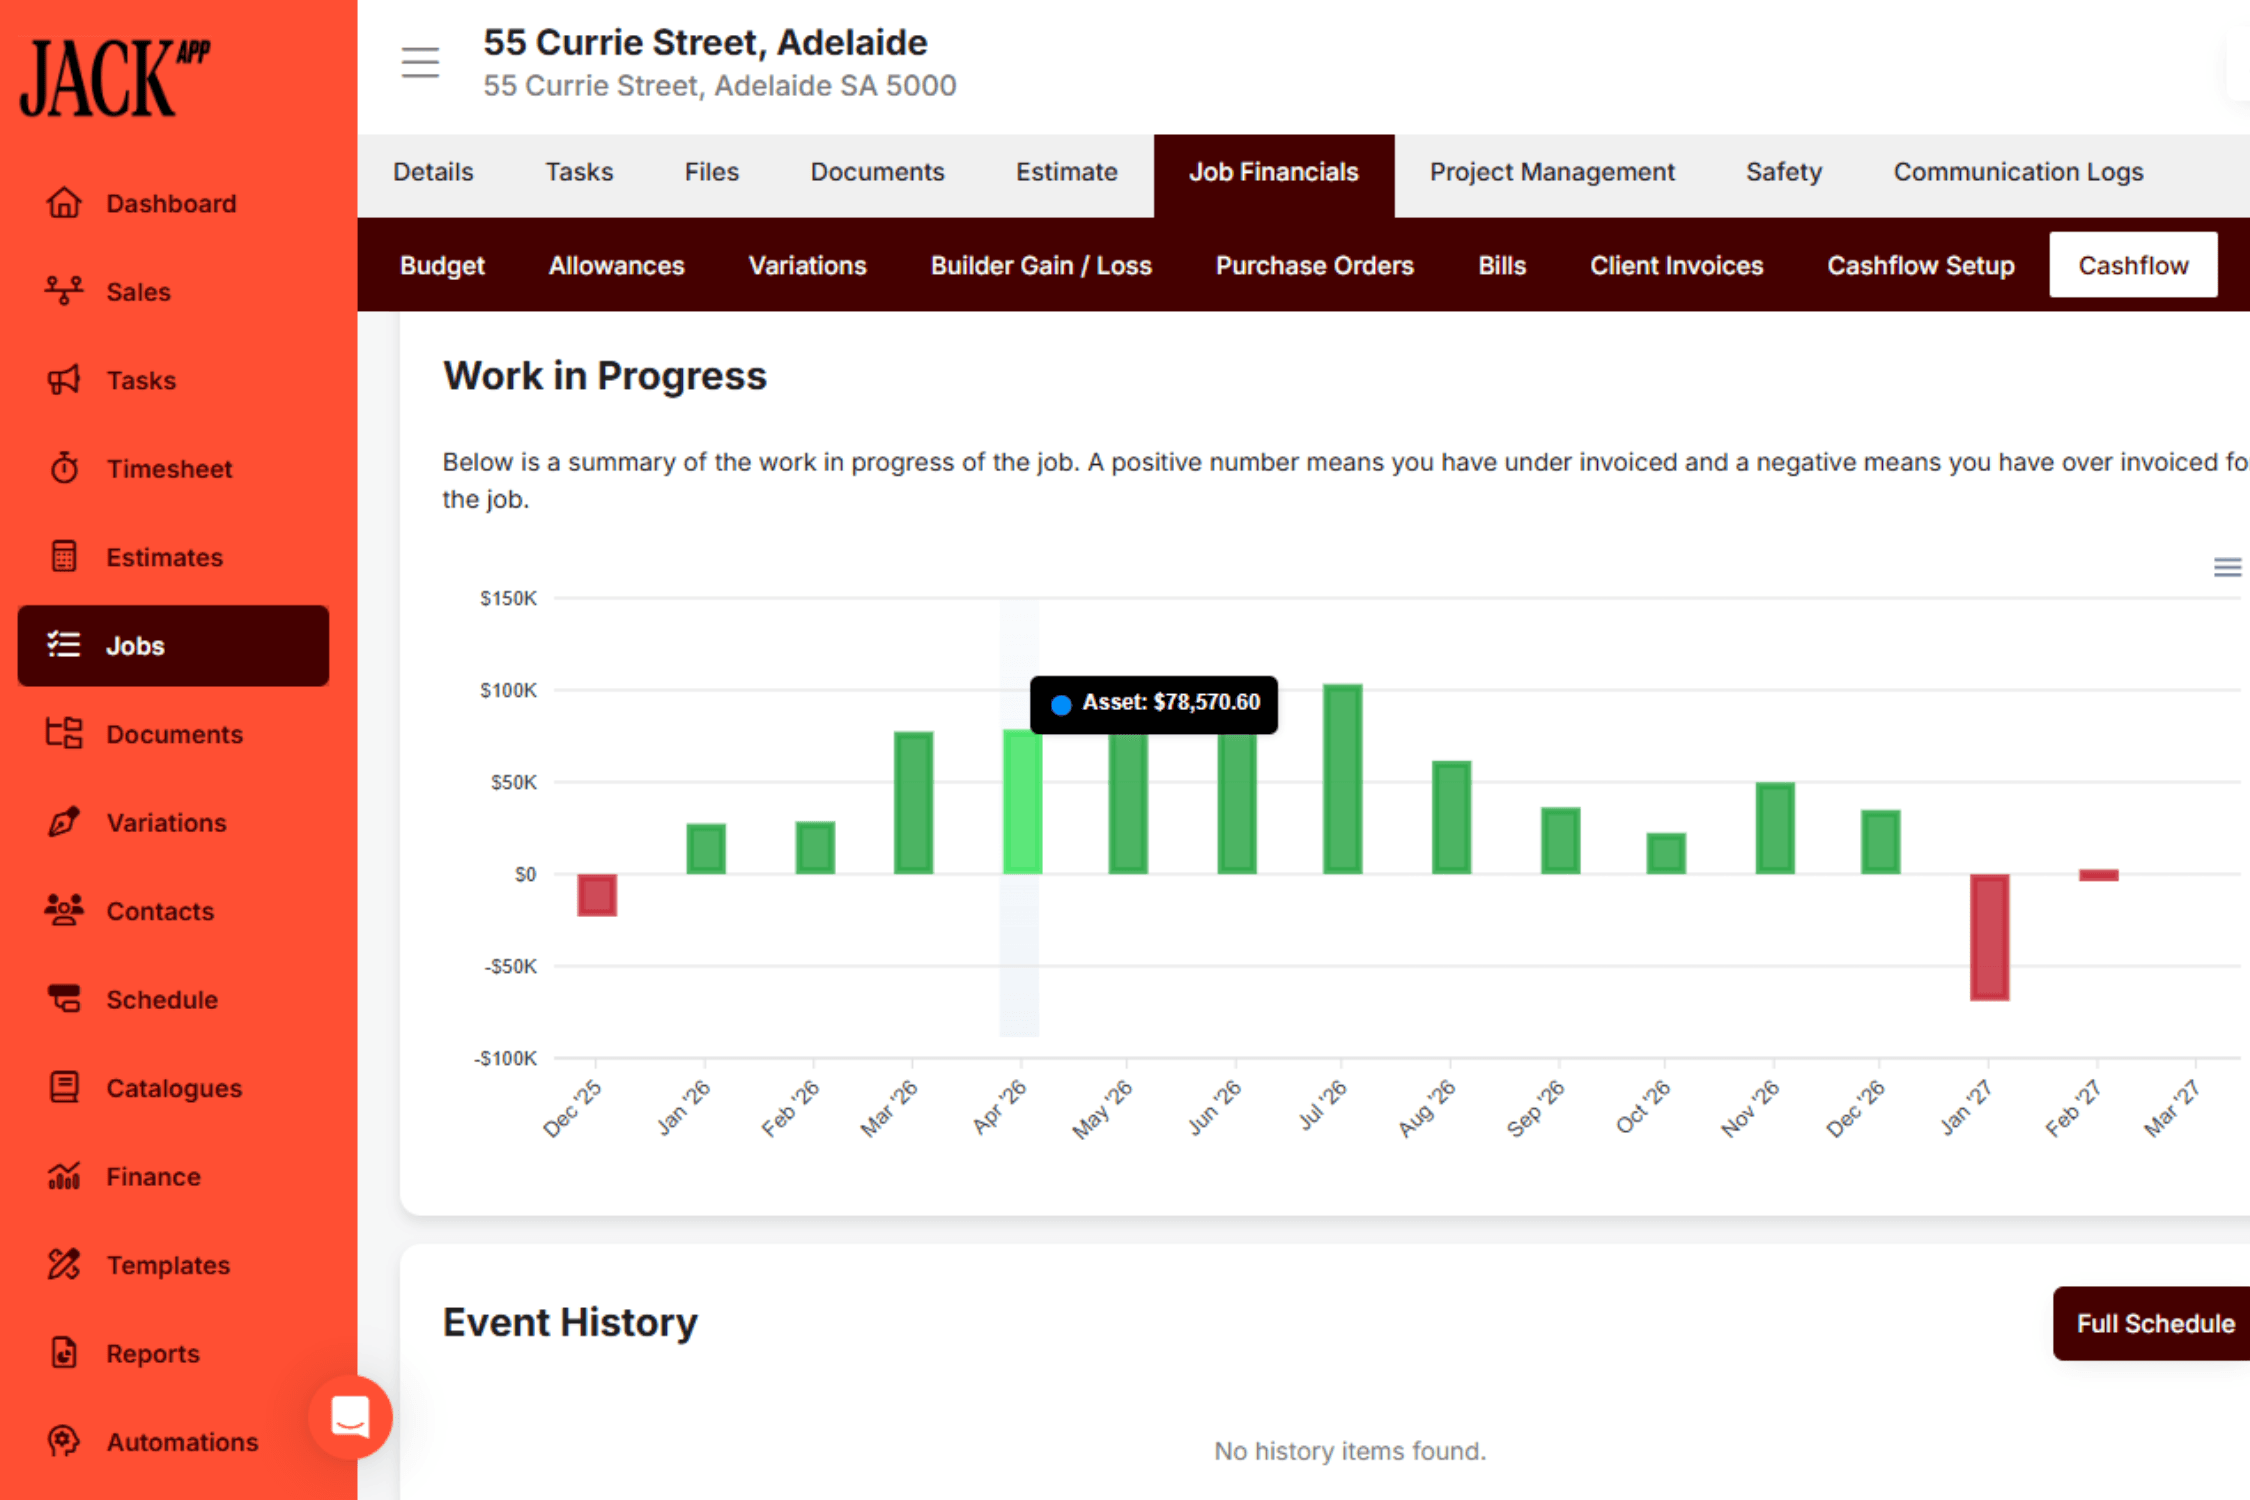Open the Automations section
2250x1500 pixels.
click(182, 1441)
